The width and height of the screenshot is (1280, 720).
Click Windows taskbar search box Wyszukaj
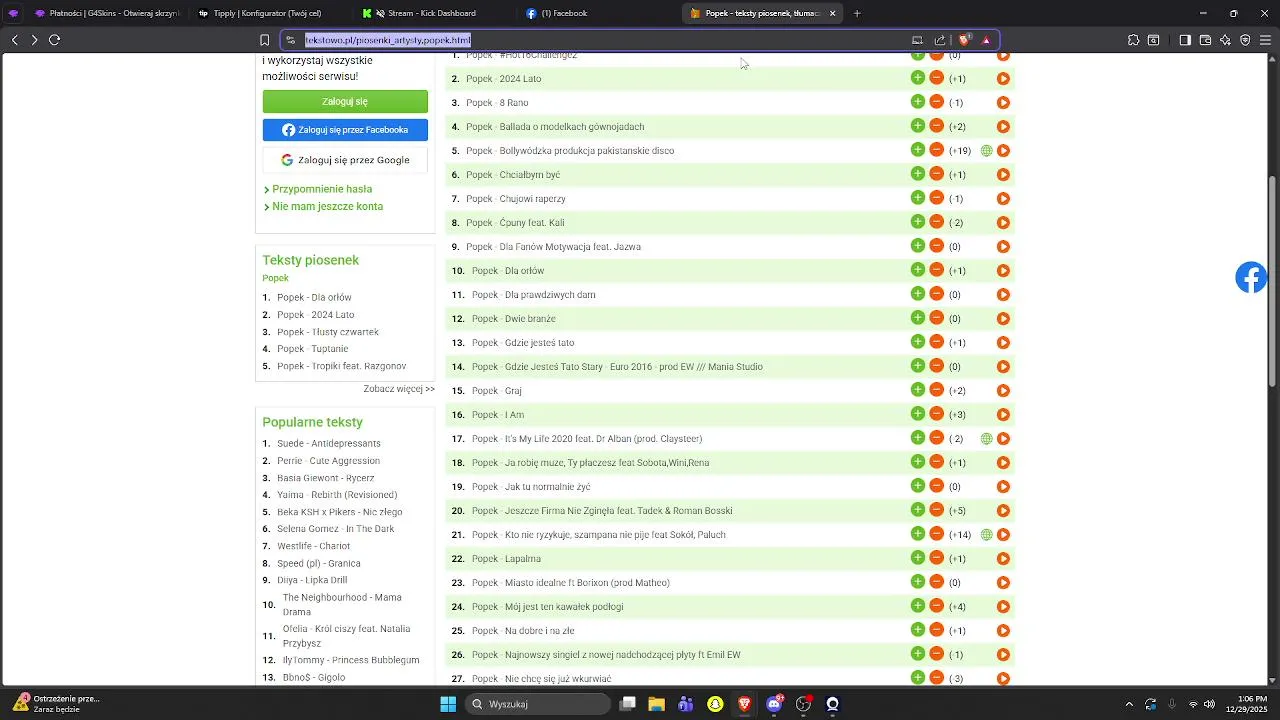coord(540,704)
